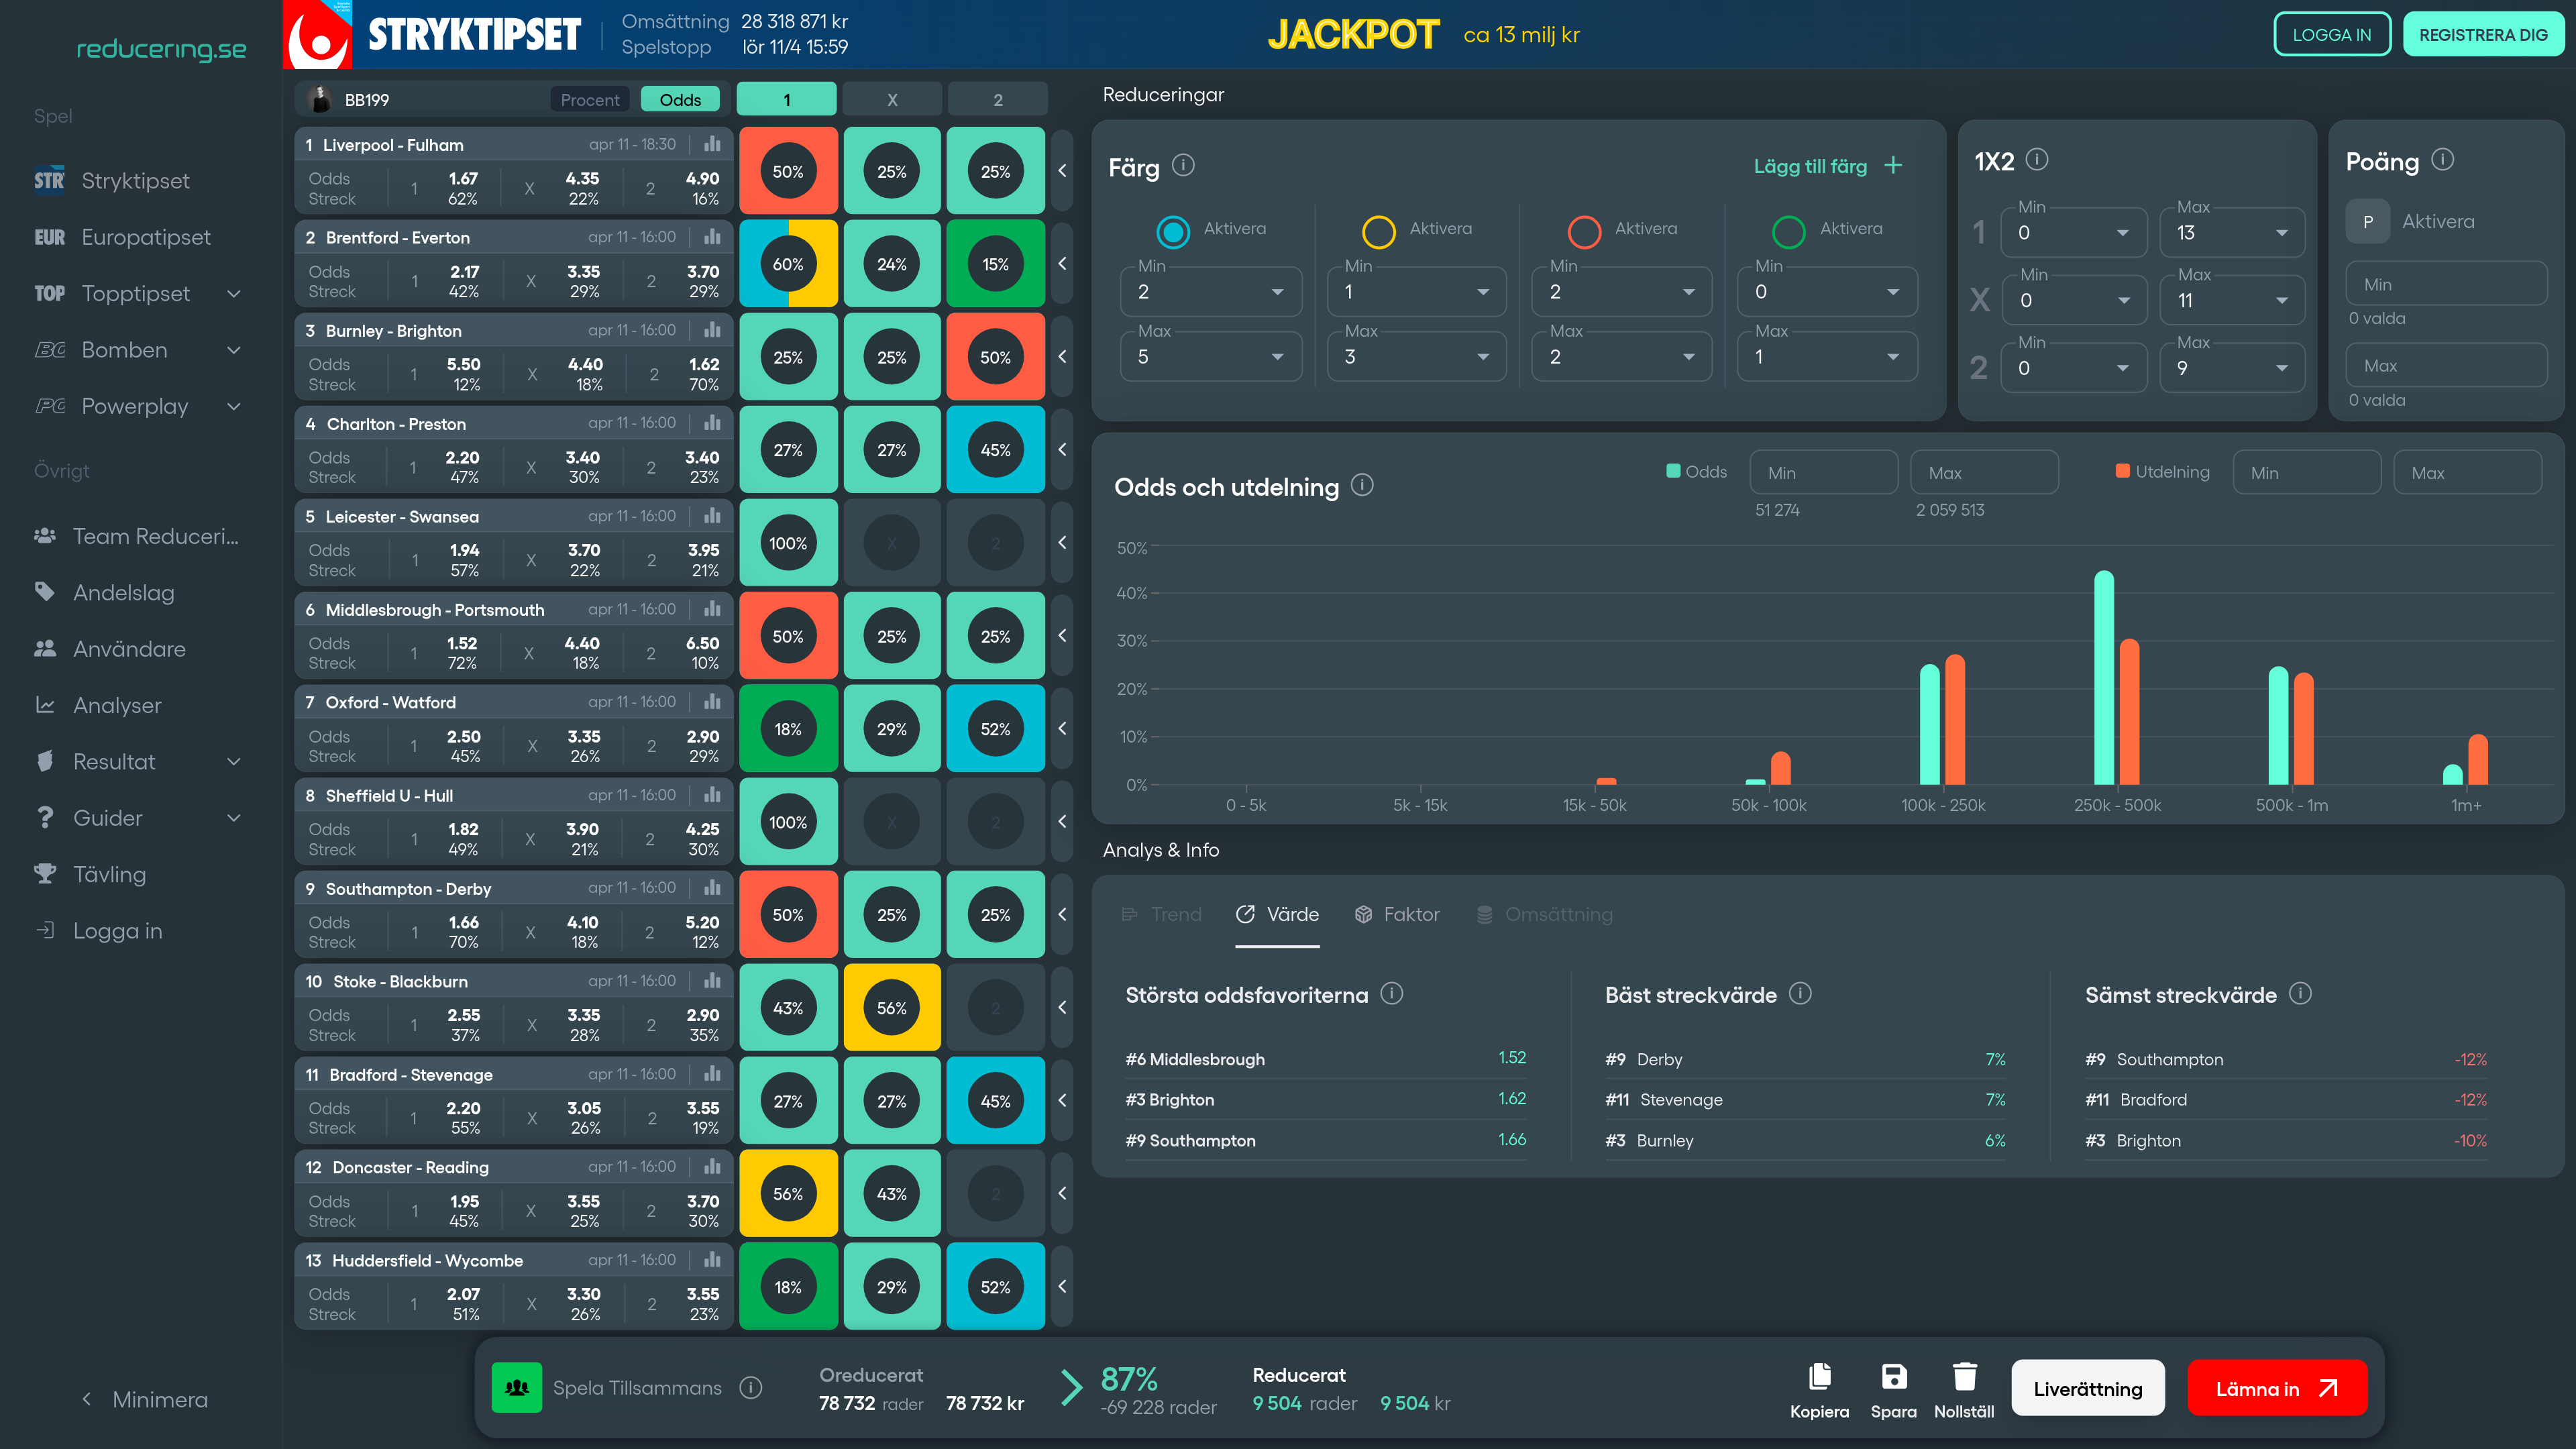Open Tävling trophy icon in sidebar
Viewport: 2576px width, 1449px height.
point(45,874)
